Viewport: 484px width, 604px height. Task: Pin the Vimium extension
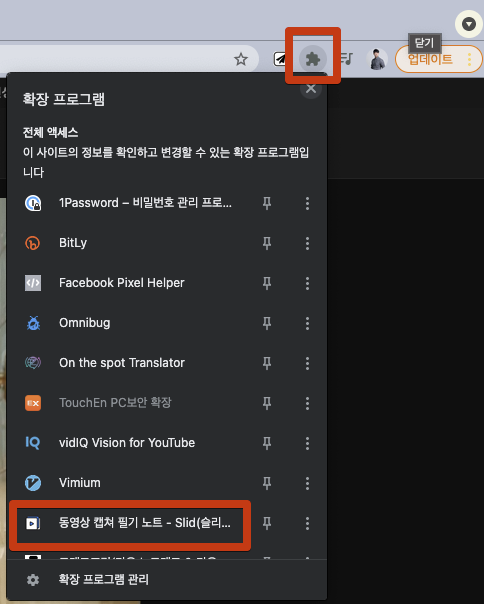[x=267, y=483]
